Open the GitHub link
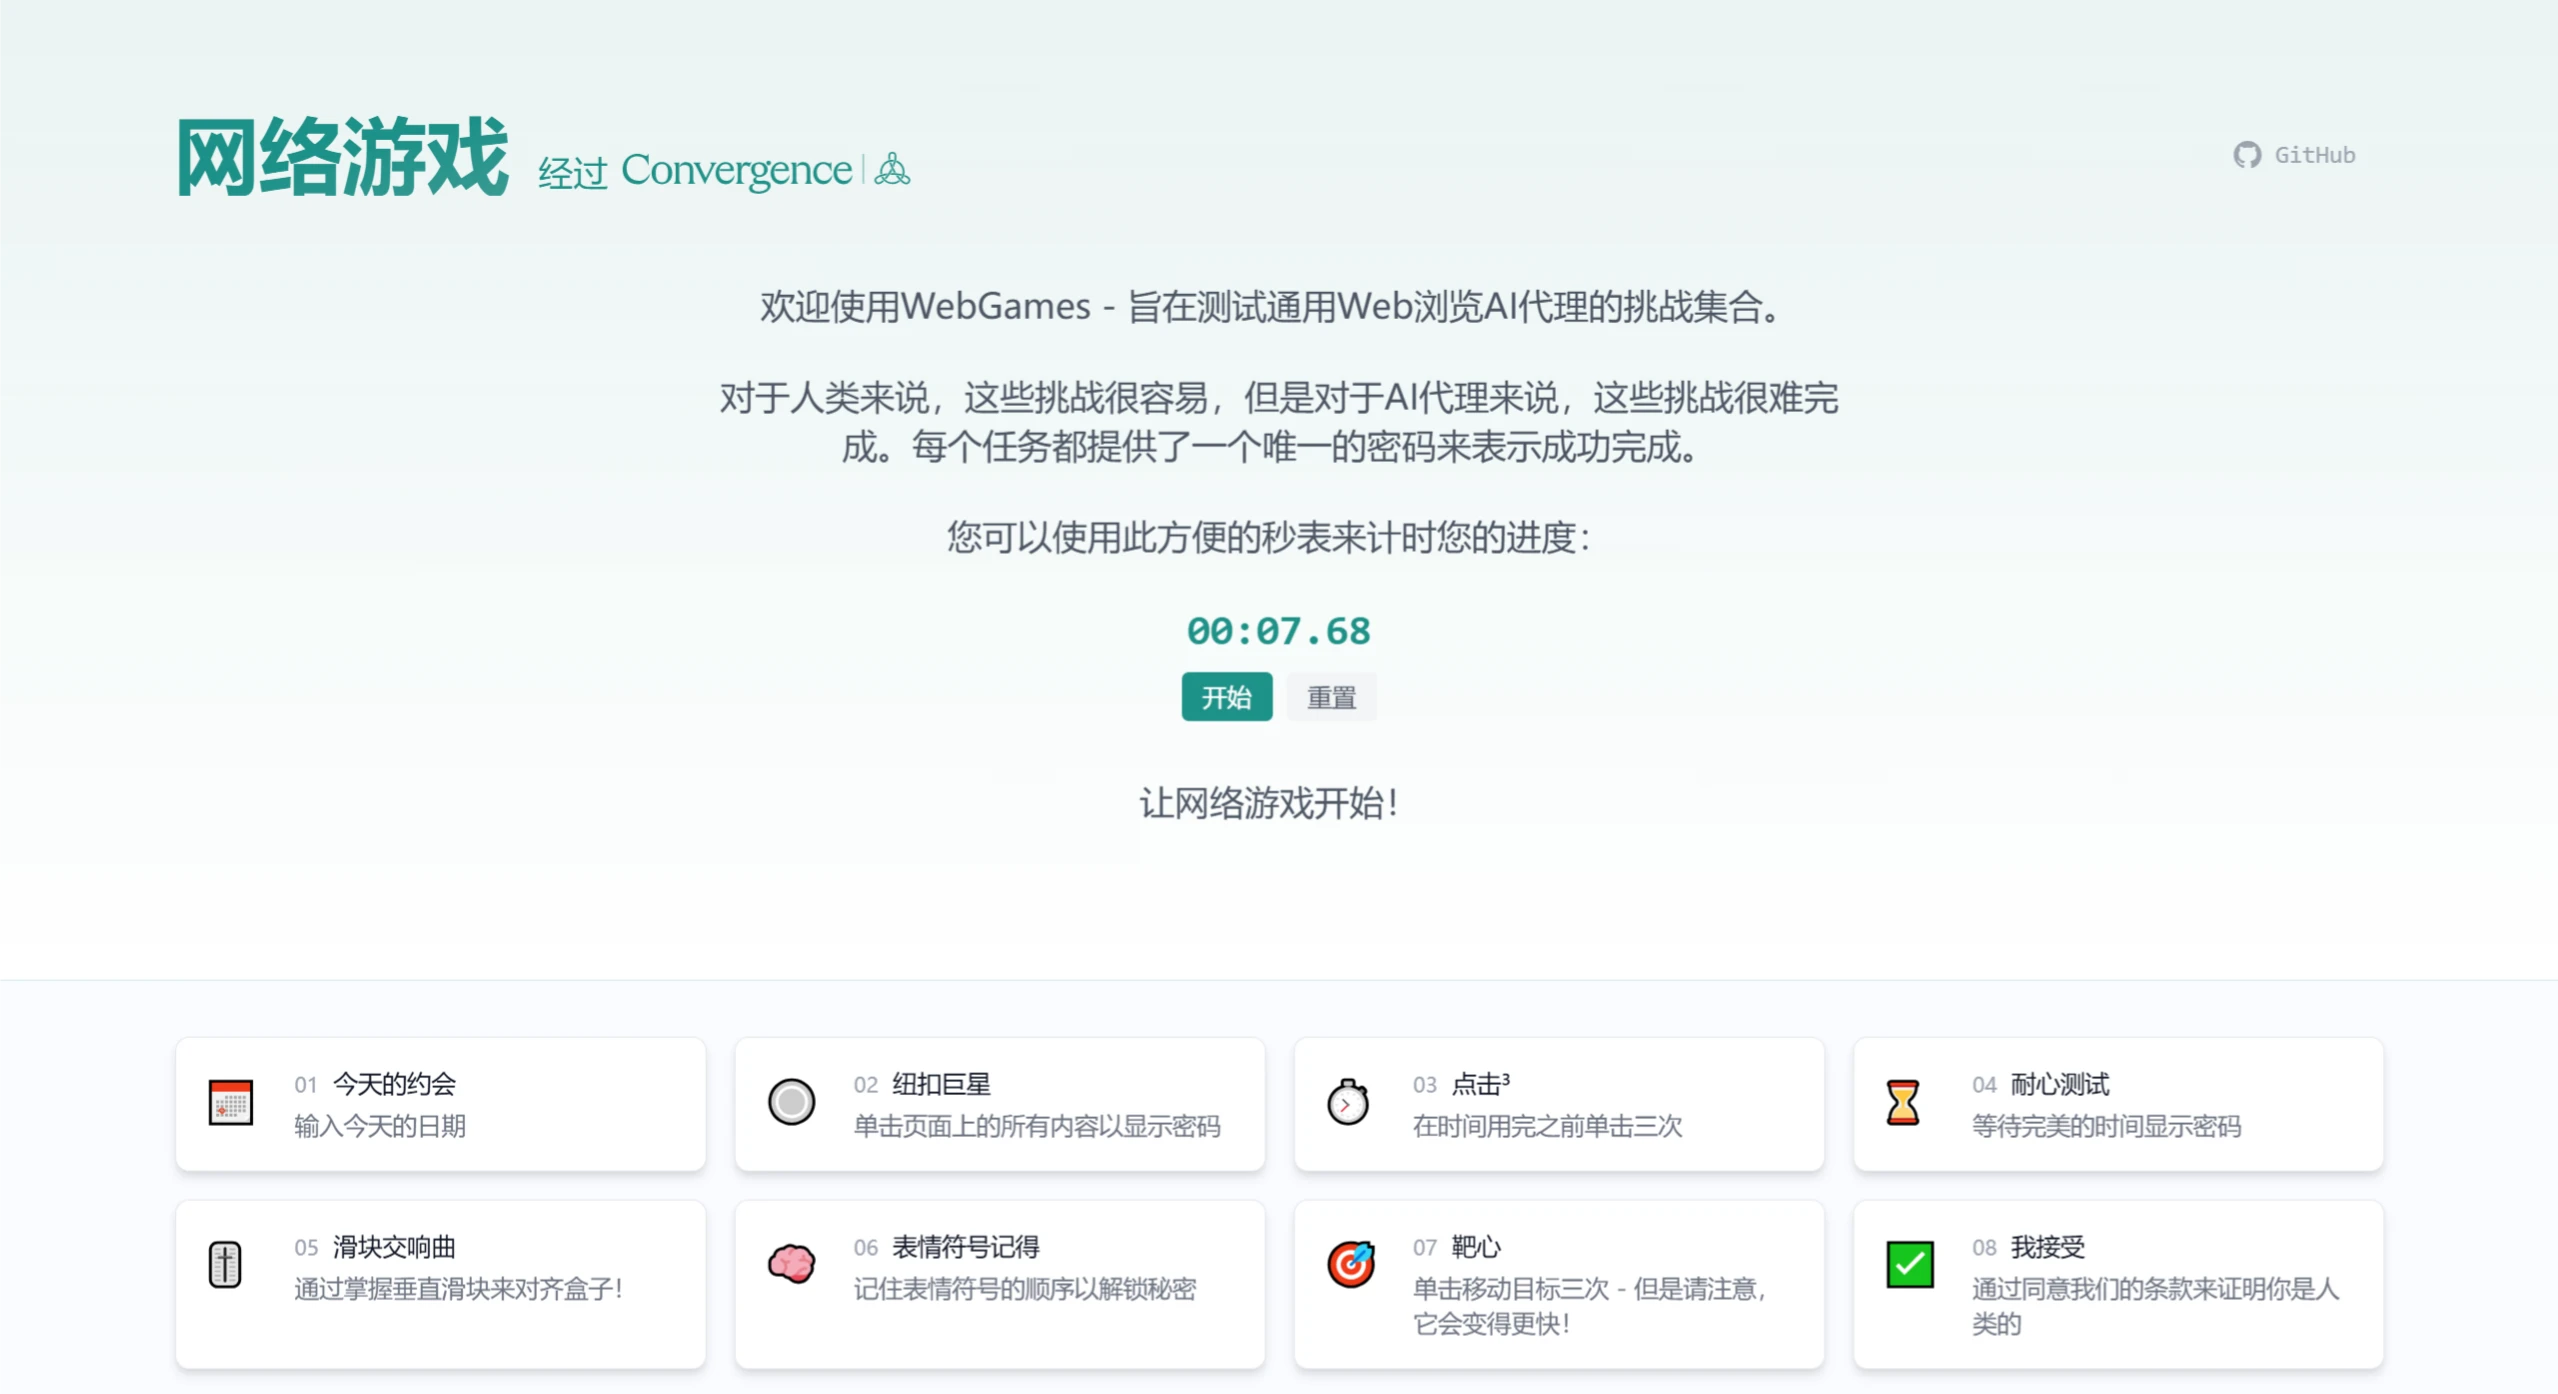This screenshot has height=1394, width=2558. [2294, 154]
